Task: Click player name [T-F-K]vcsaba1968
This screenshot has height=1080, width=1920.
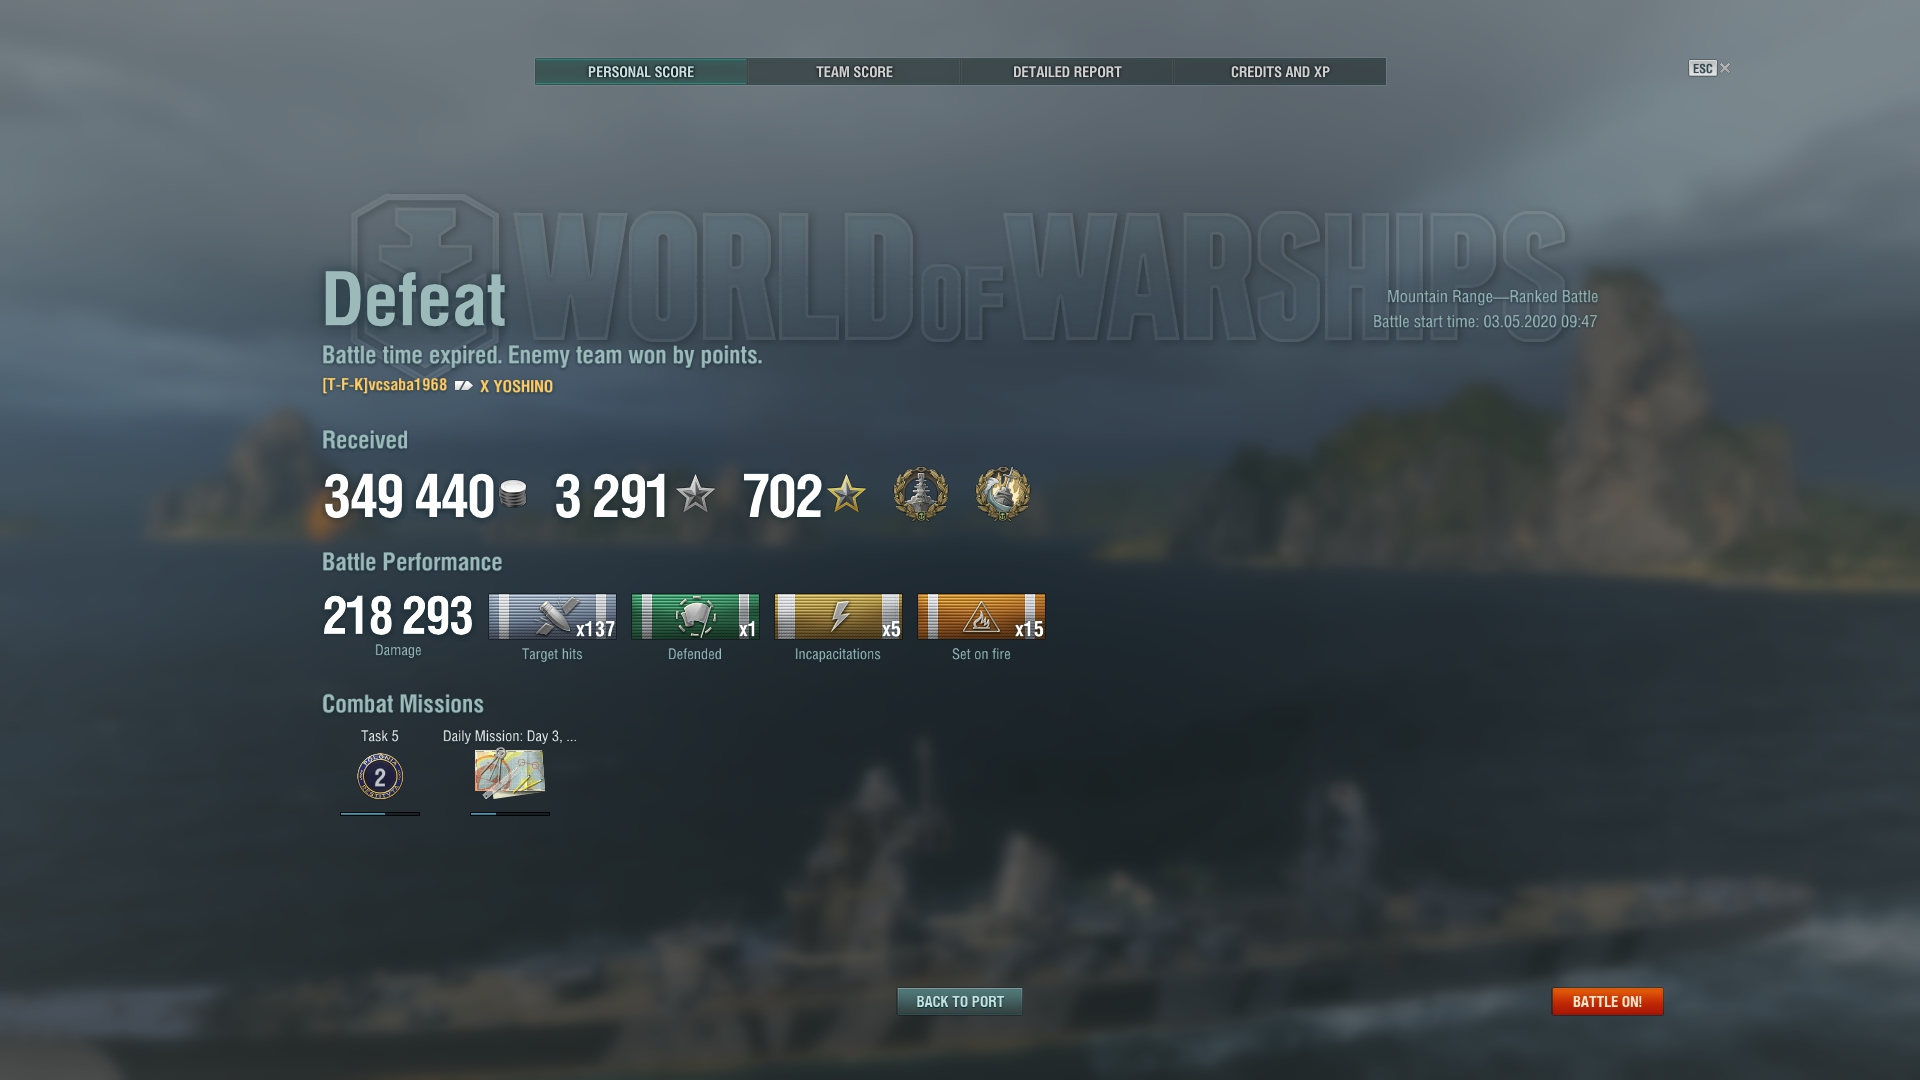Action: [x=385, y=385]
